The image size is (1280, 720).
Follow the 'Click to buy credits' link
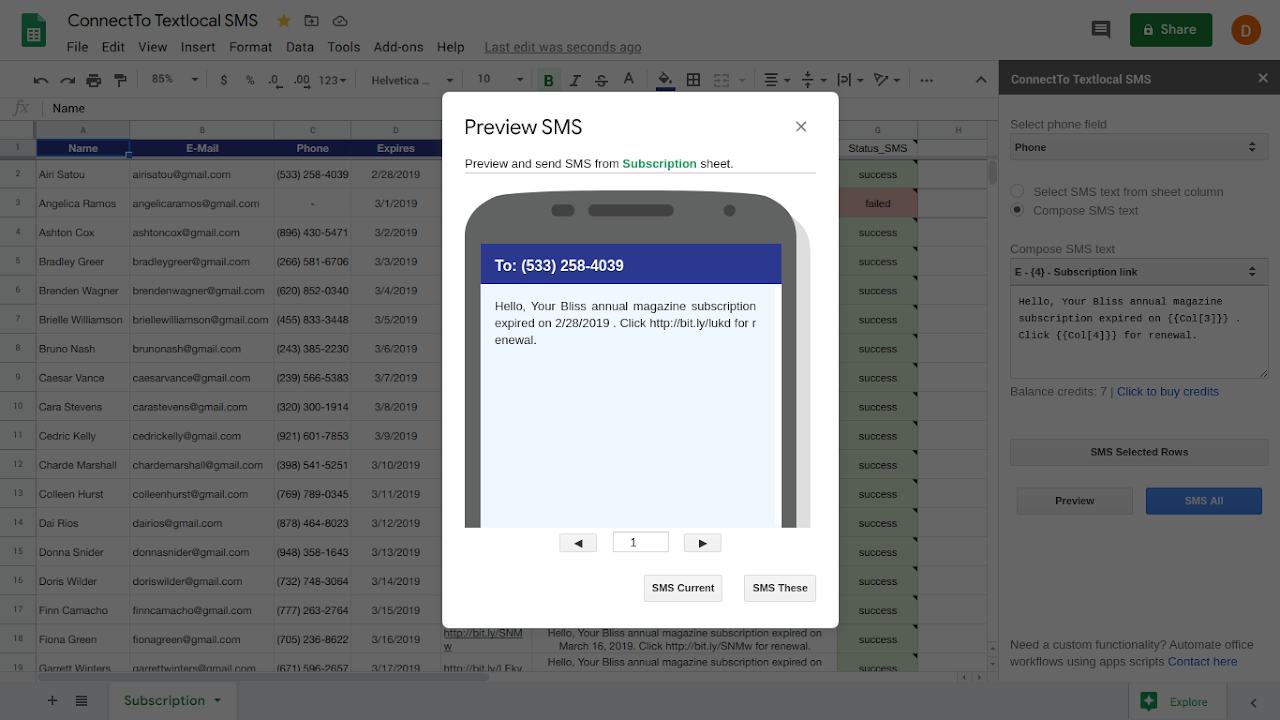click(1168, 392)
